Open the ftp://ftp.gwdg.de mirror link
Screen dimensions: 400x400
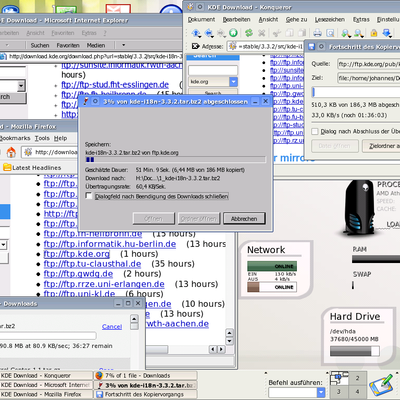pyautogui.click(x=78, y=274)
